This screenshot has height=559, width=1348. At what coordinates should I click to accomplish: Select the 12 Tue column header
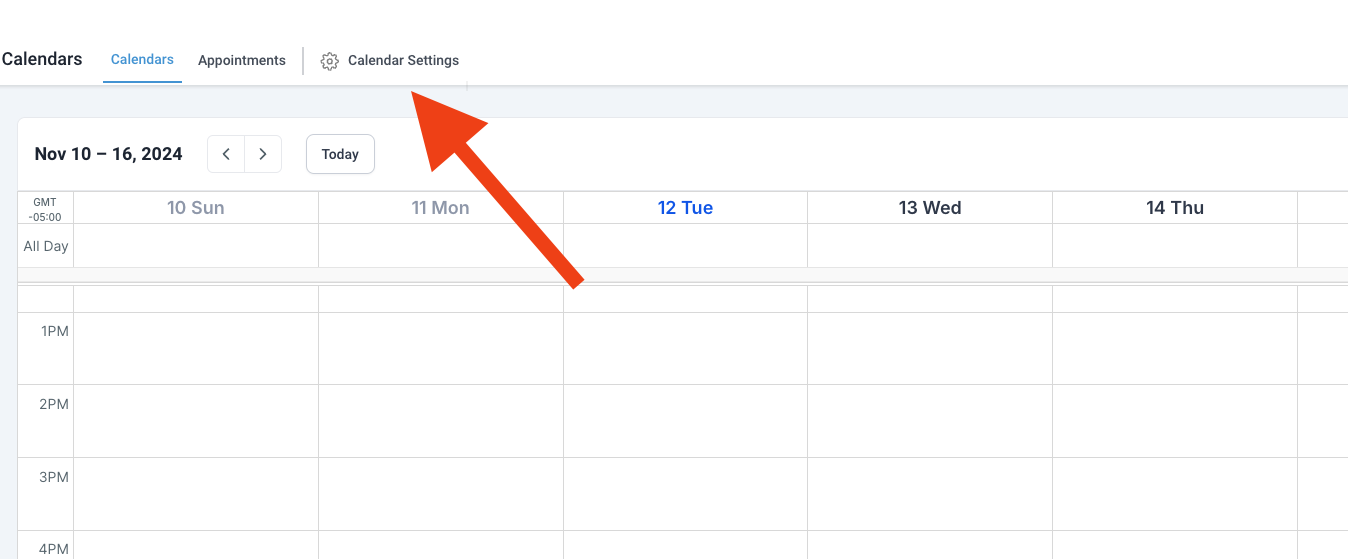[685, 208]
